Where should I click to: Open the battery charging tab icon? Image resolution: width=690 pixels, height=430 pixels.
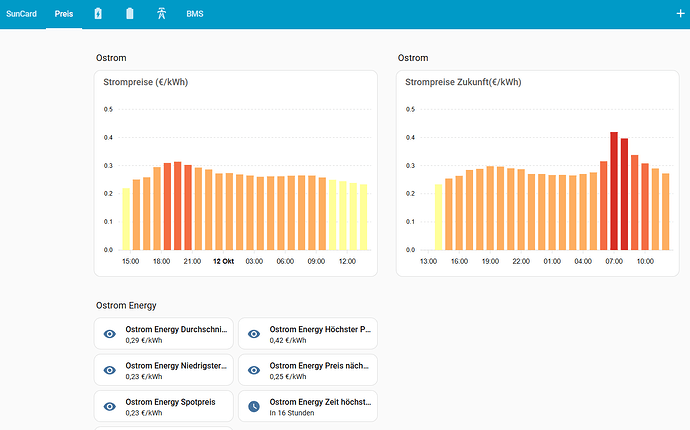click(97, 14)
